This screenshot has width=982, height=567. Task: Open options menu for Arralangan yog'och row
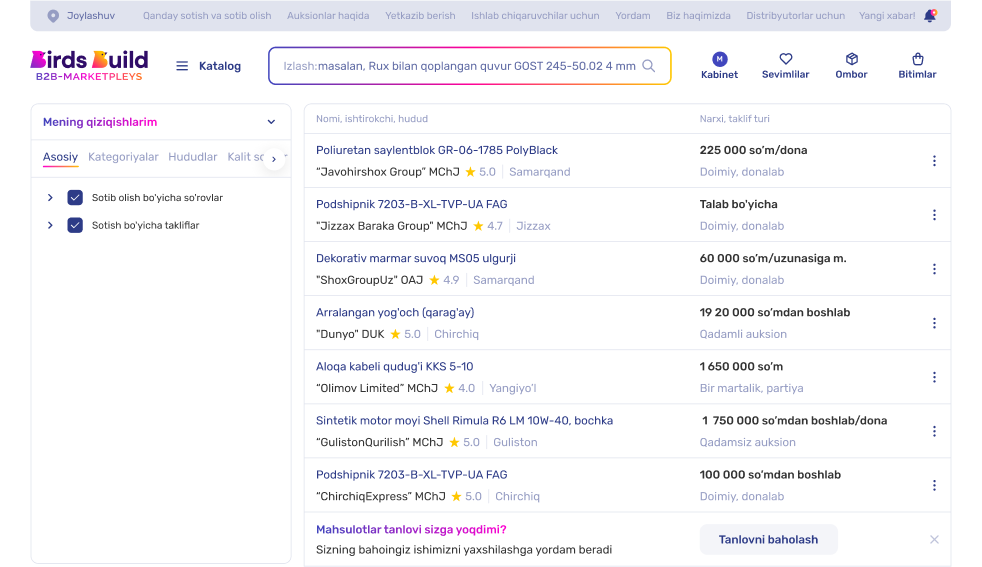tap(934, 323)
